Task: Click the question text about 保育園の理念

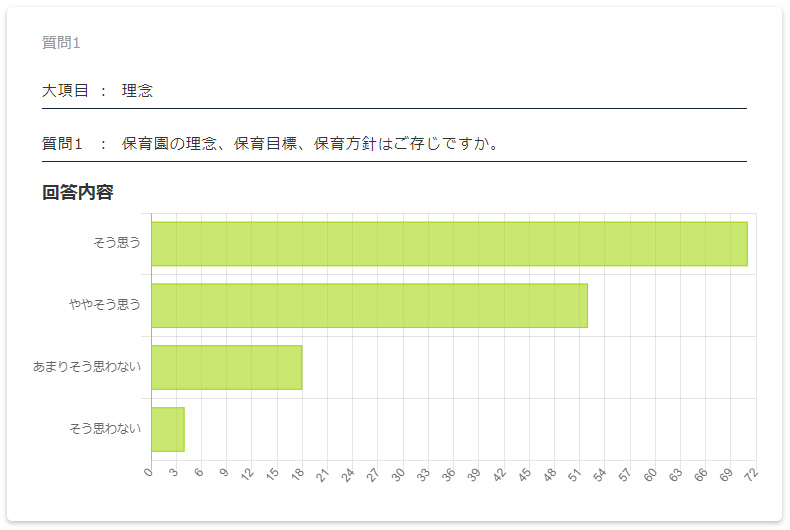Action: tap(310, 144)
